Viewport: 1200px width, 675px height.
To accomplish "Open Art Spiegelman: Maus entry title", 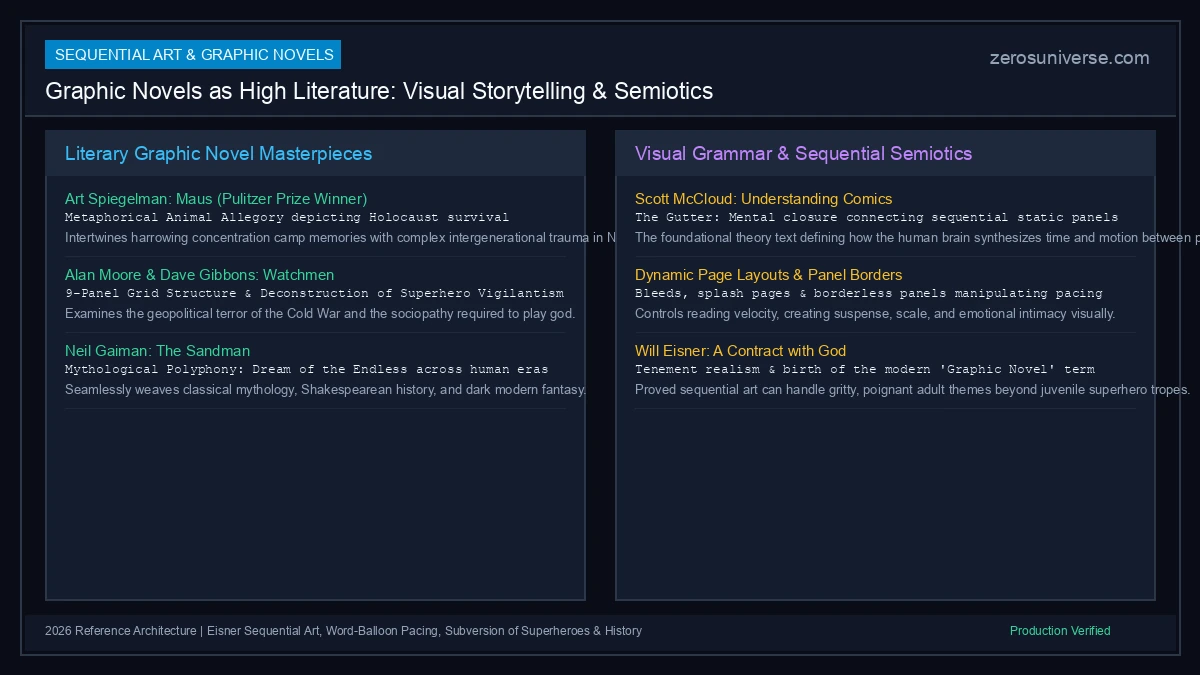I will pyautogui.click(x=216, y=199).
